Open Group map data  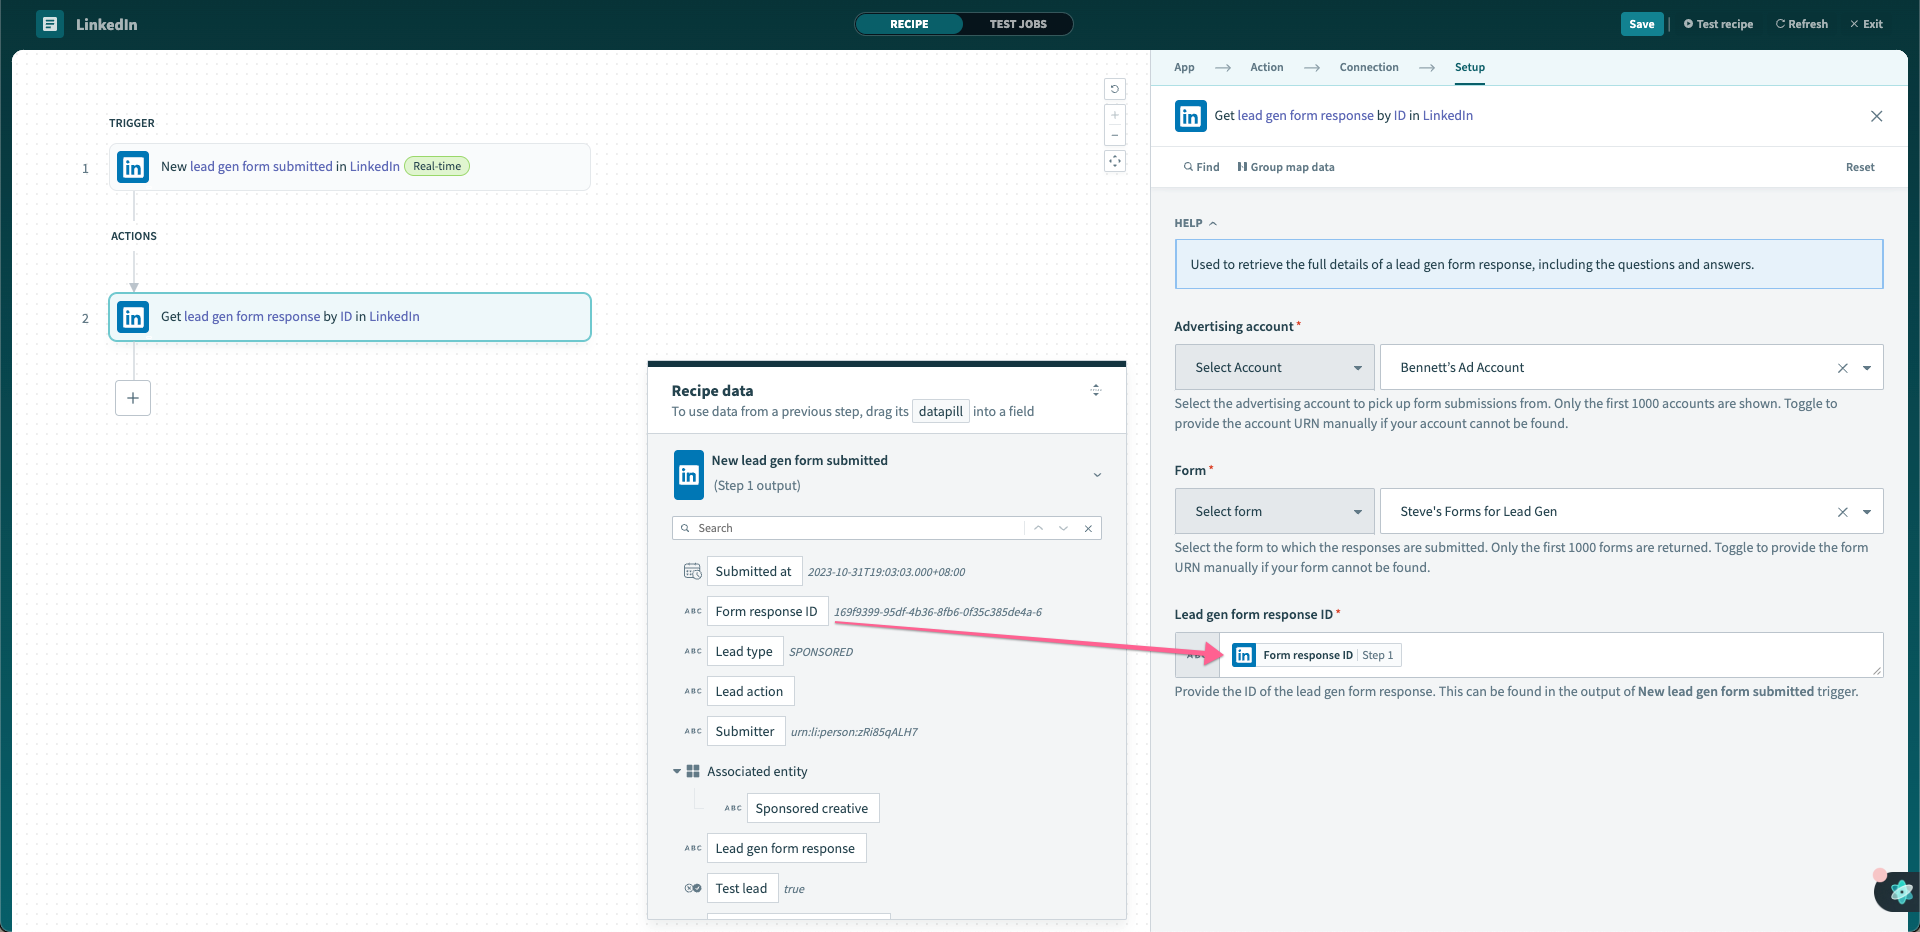click(1285, 166)
